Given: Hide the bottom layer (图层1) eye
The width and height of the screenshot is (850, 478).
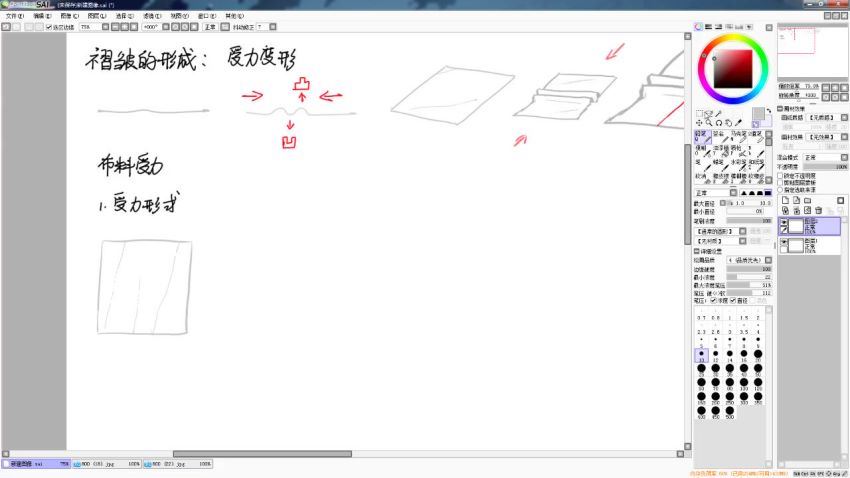Looking at the screenshot, I should pos(784,241).
